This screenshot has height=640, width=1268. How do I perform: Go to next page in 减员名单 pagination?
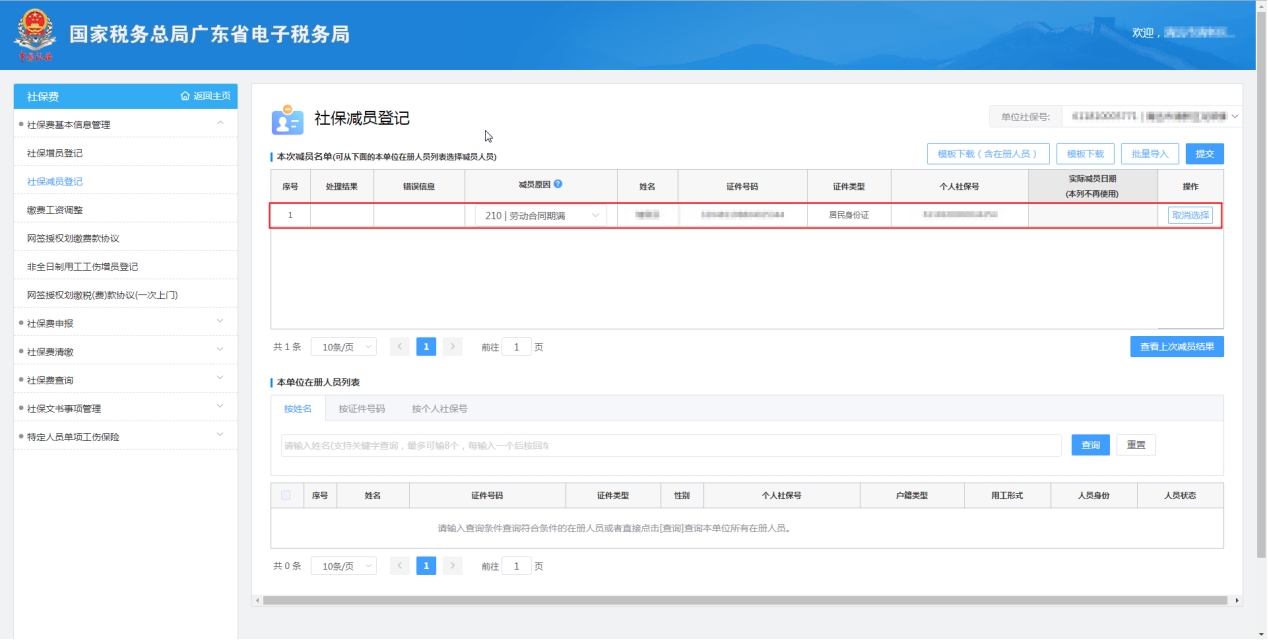coord(452,347)
